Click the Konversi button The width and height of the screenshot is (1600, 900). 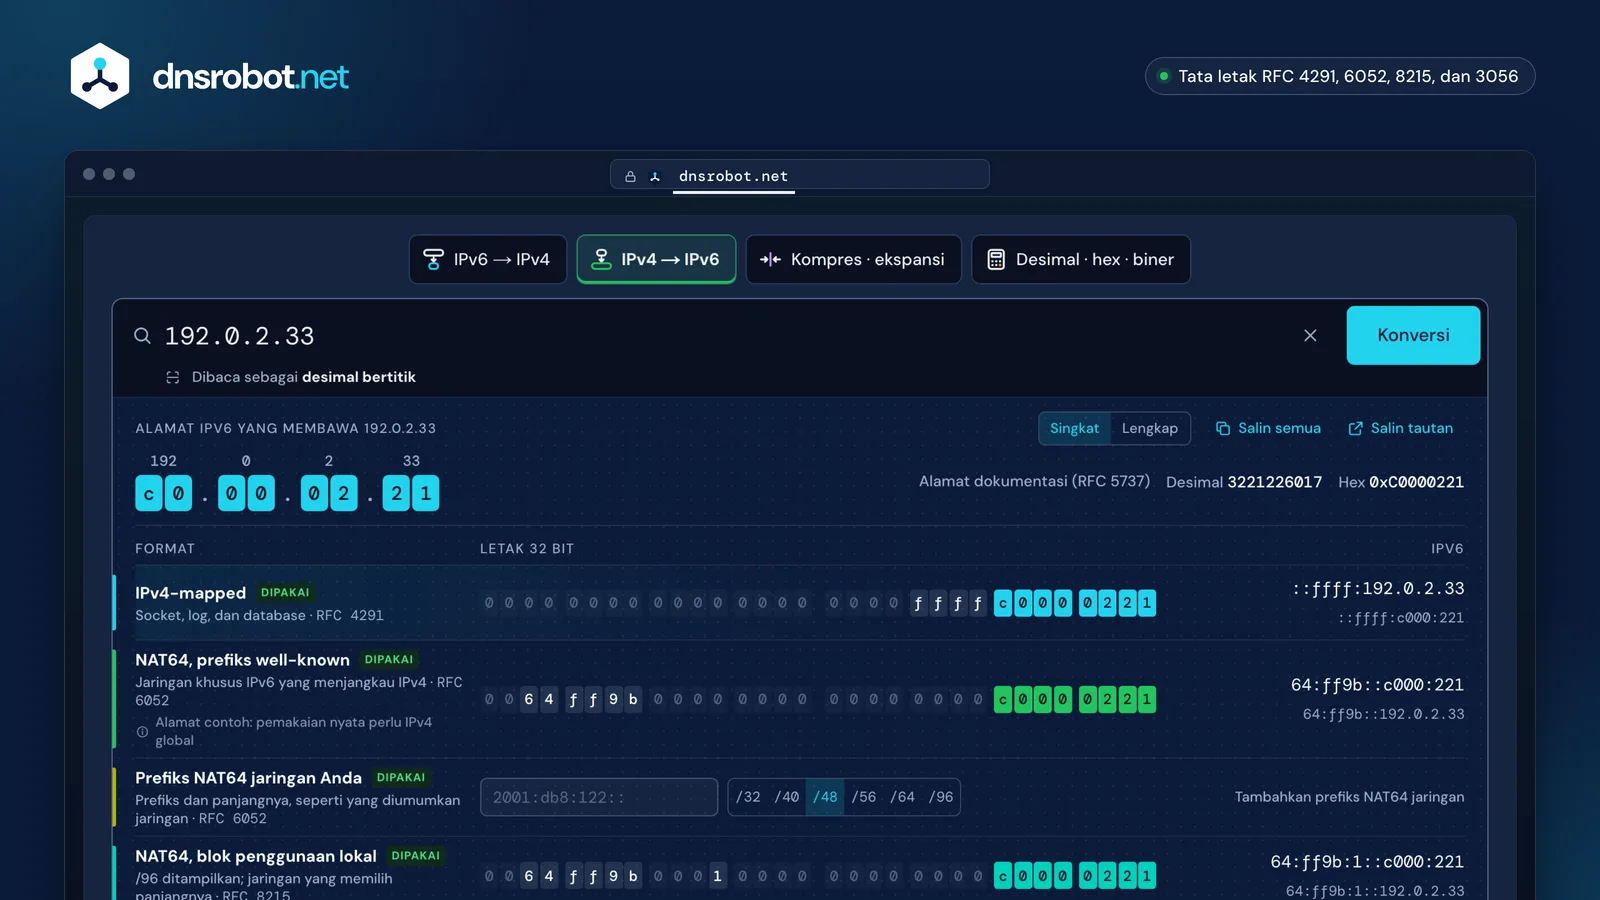(x=1413, y=335)
